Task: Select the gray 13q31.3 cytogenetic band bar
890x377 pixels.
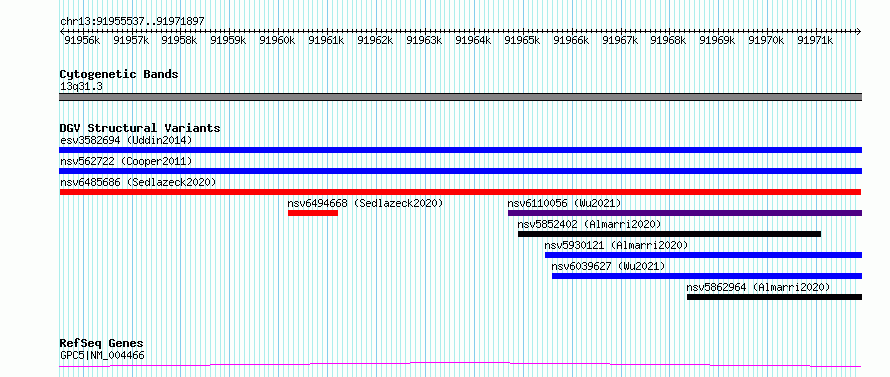Action: 460,97
